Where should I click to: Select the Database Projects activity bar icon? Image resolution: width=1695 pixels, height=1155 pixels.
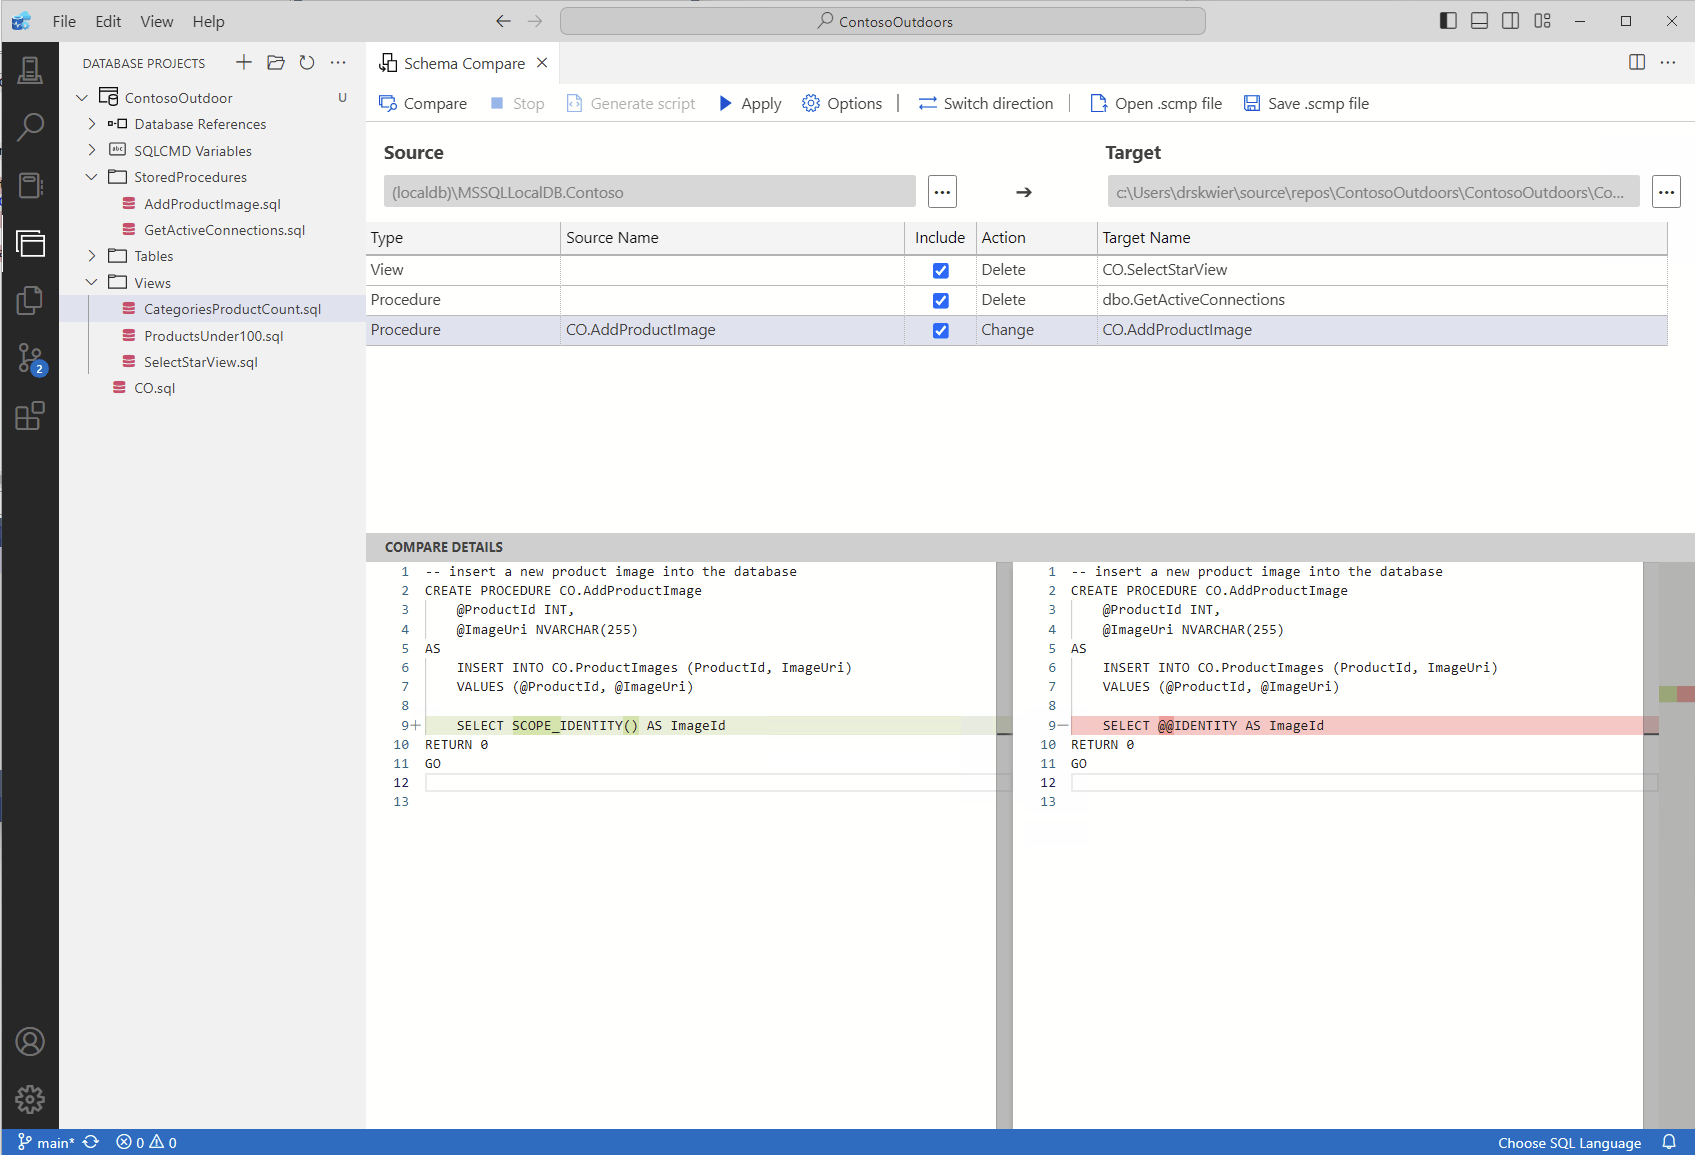[x=30, y=243]
